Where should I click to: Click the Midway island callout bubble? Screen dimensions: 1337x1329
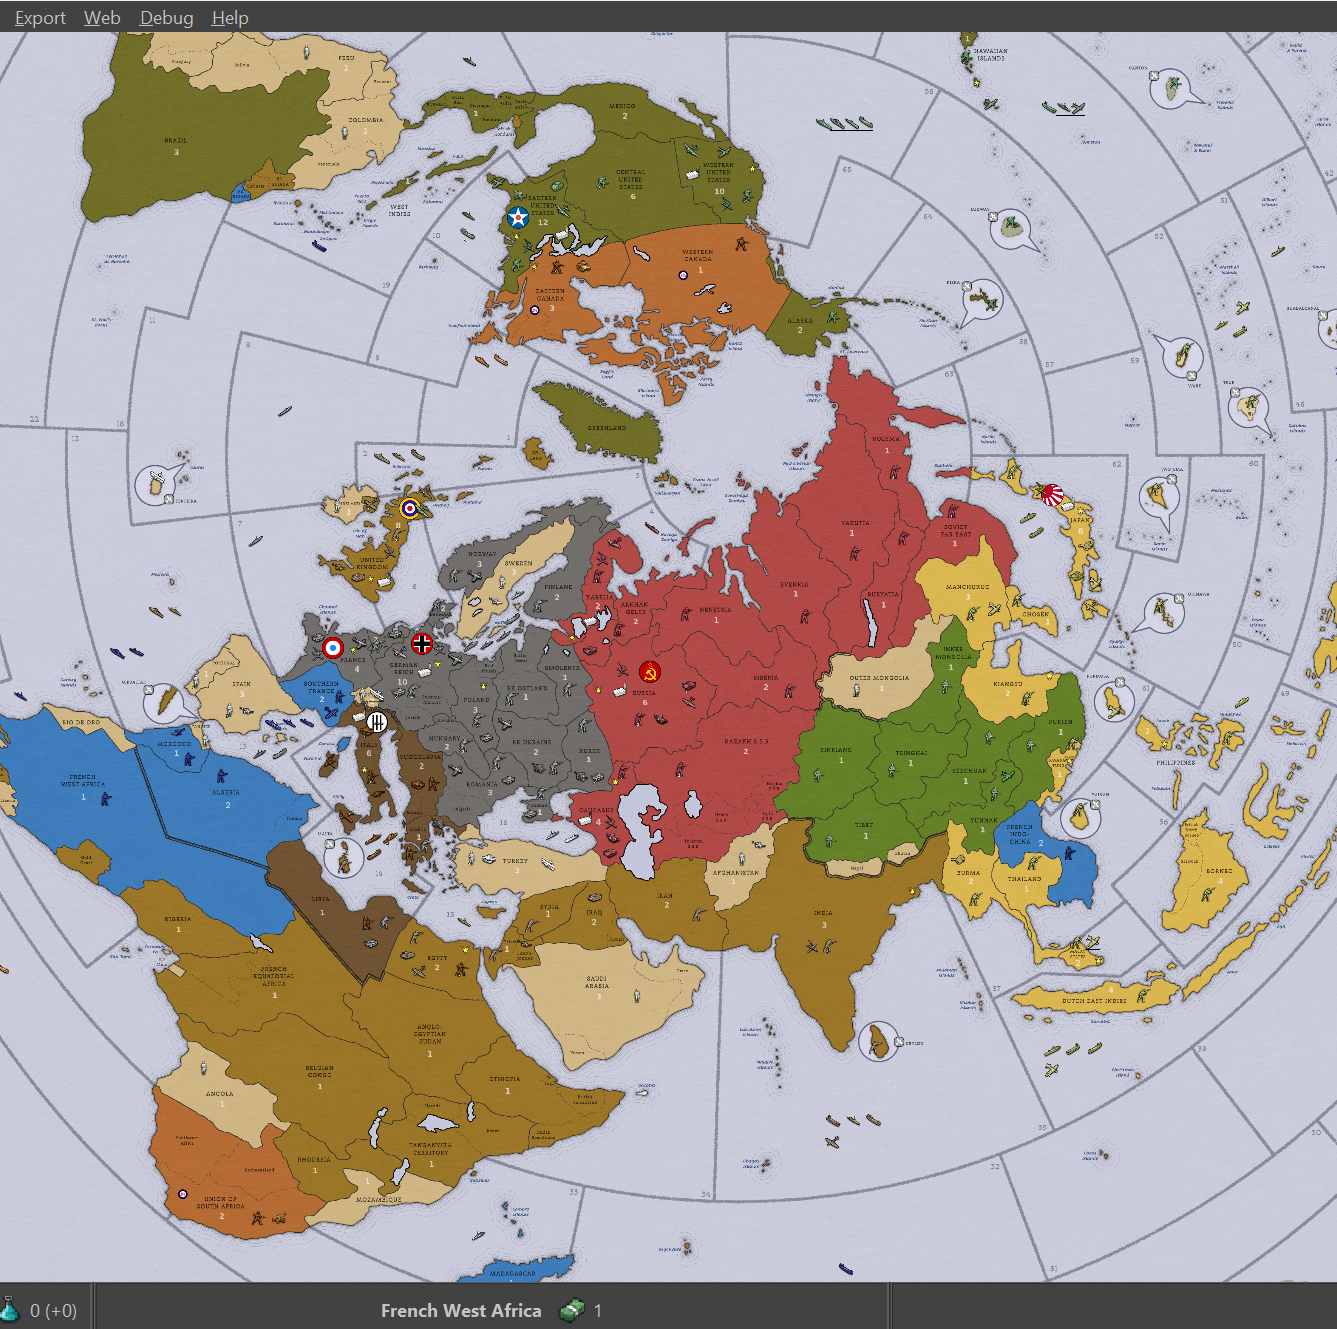[1011, 229]
